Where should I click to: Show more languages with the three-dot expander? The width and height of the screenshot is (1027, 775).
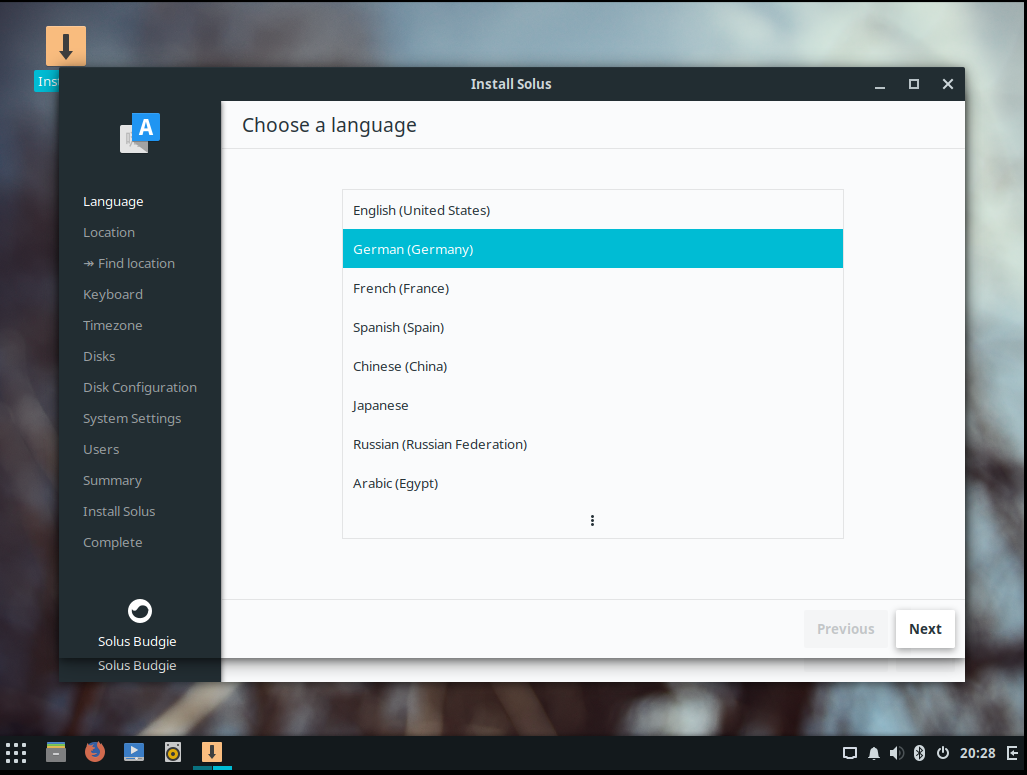coord(593,520)
